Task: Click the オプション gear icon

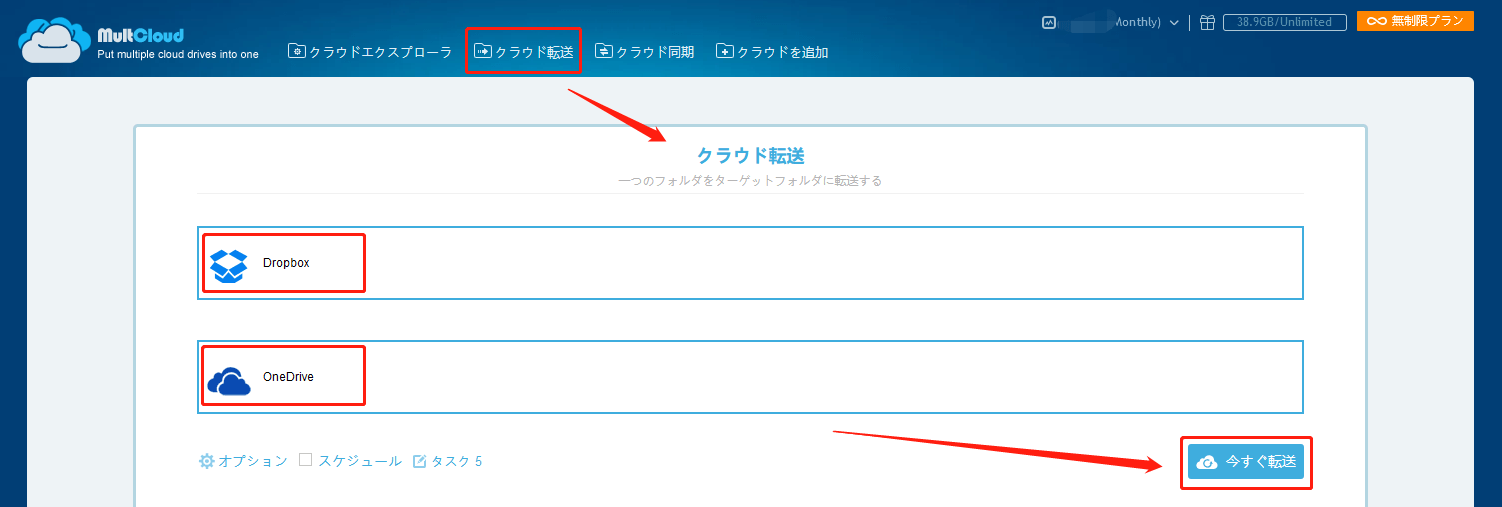Action: click(x=207, y=461)
